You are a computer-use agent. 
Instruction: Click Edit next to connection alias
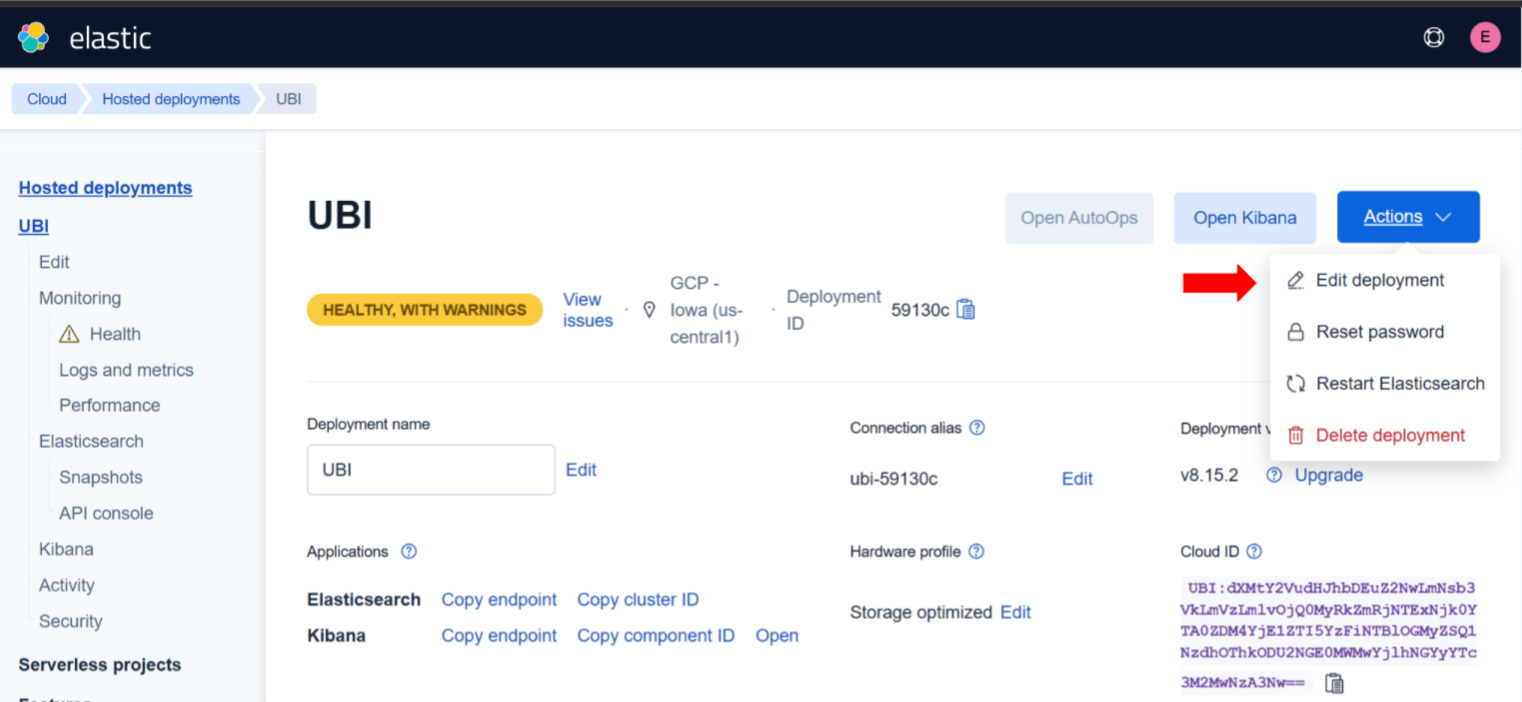(x=1077, y=479)
